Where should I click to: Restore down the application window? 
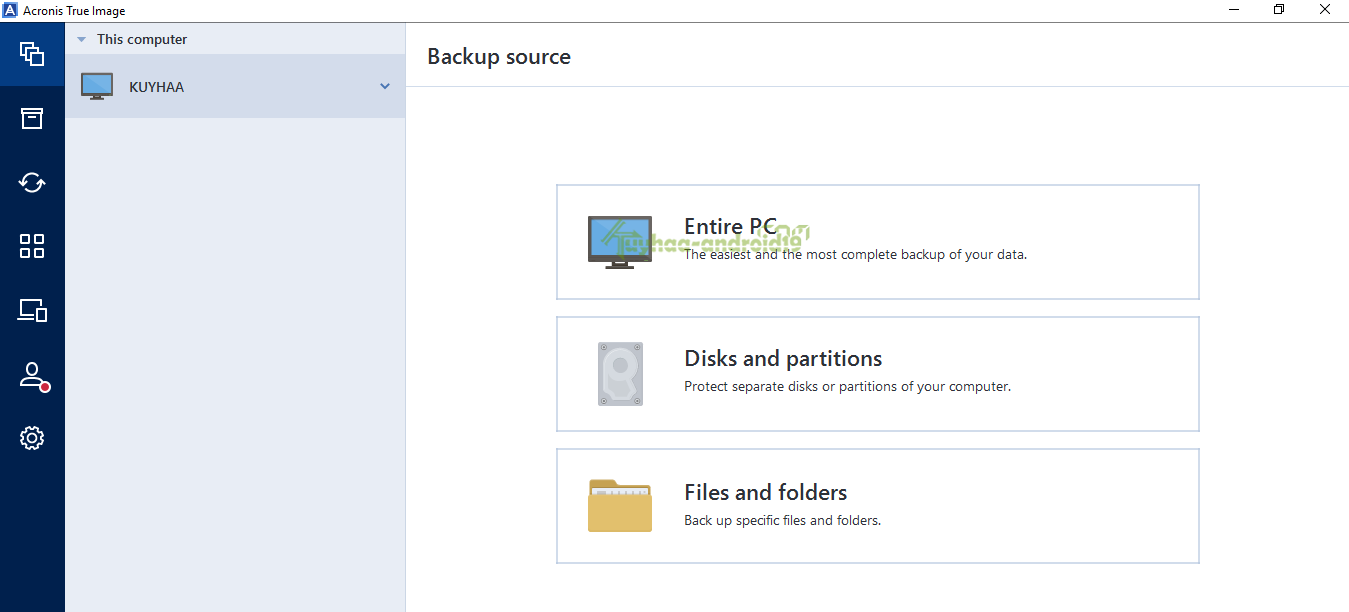point(1279,10)
